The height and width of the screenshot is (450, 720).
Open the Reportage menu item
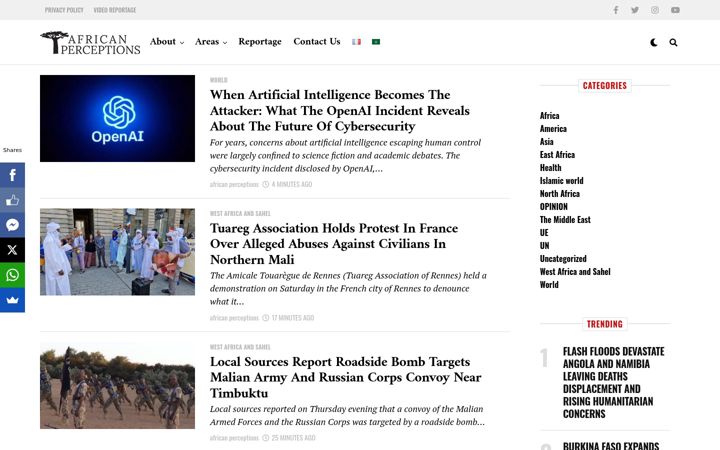pyautogui.click(x=260, y=42)
